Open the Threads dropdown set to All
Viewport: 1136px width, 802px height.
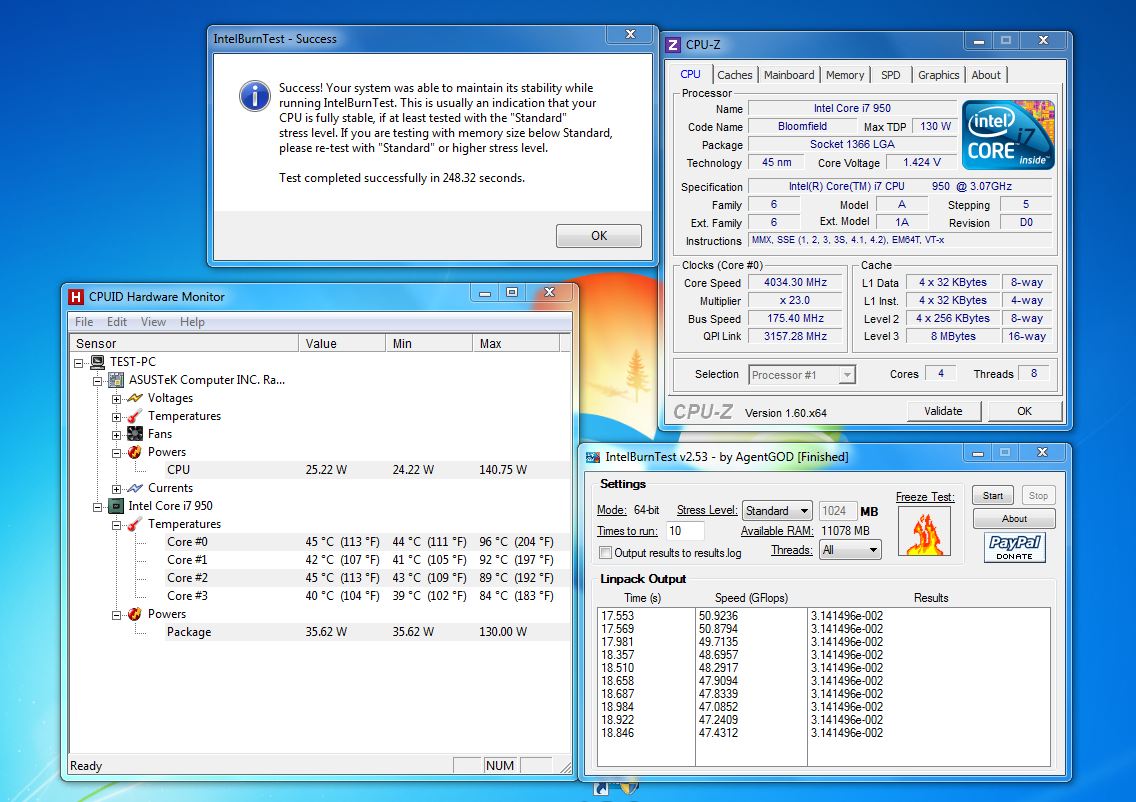(x=850, y=550)
